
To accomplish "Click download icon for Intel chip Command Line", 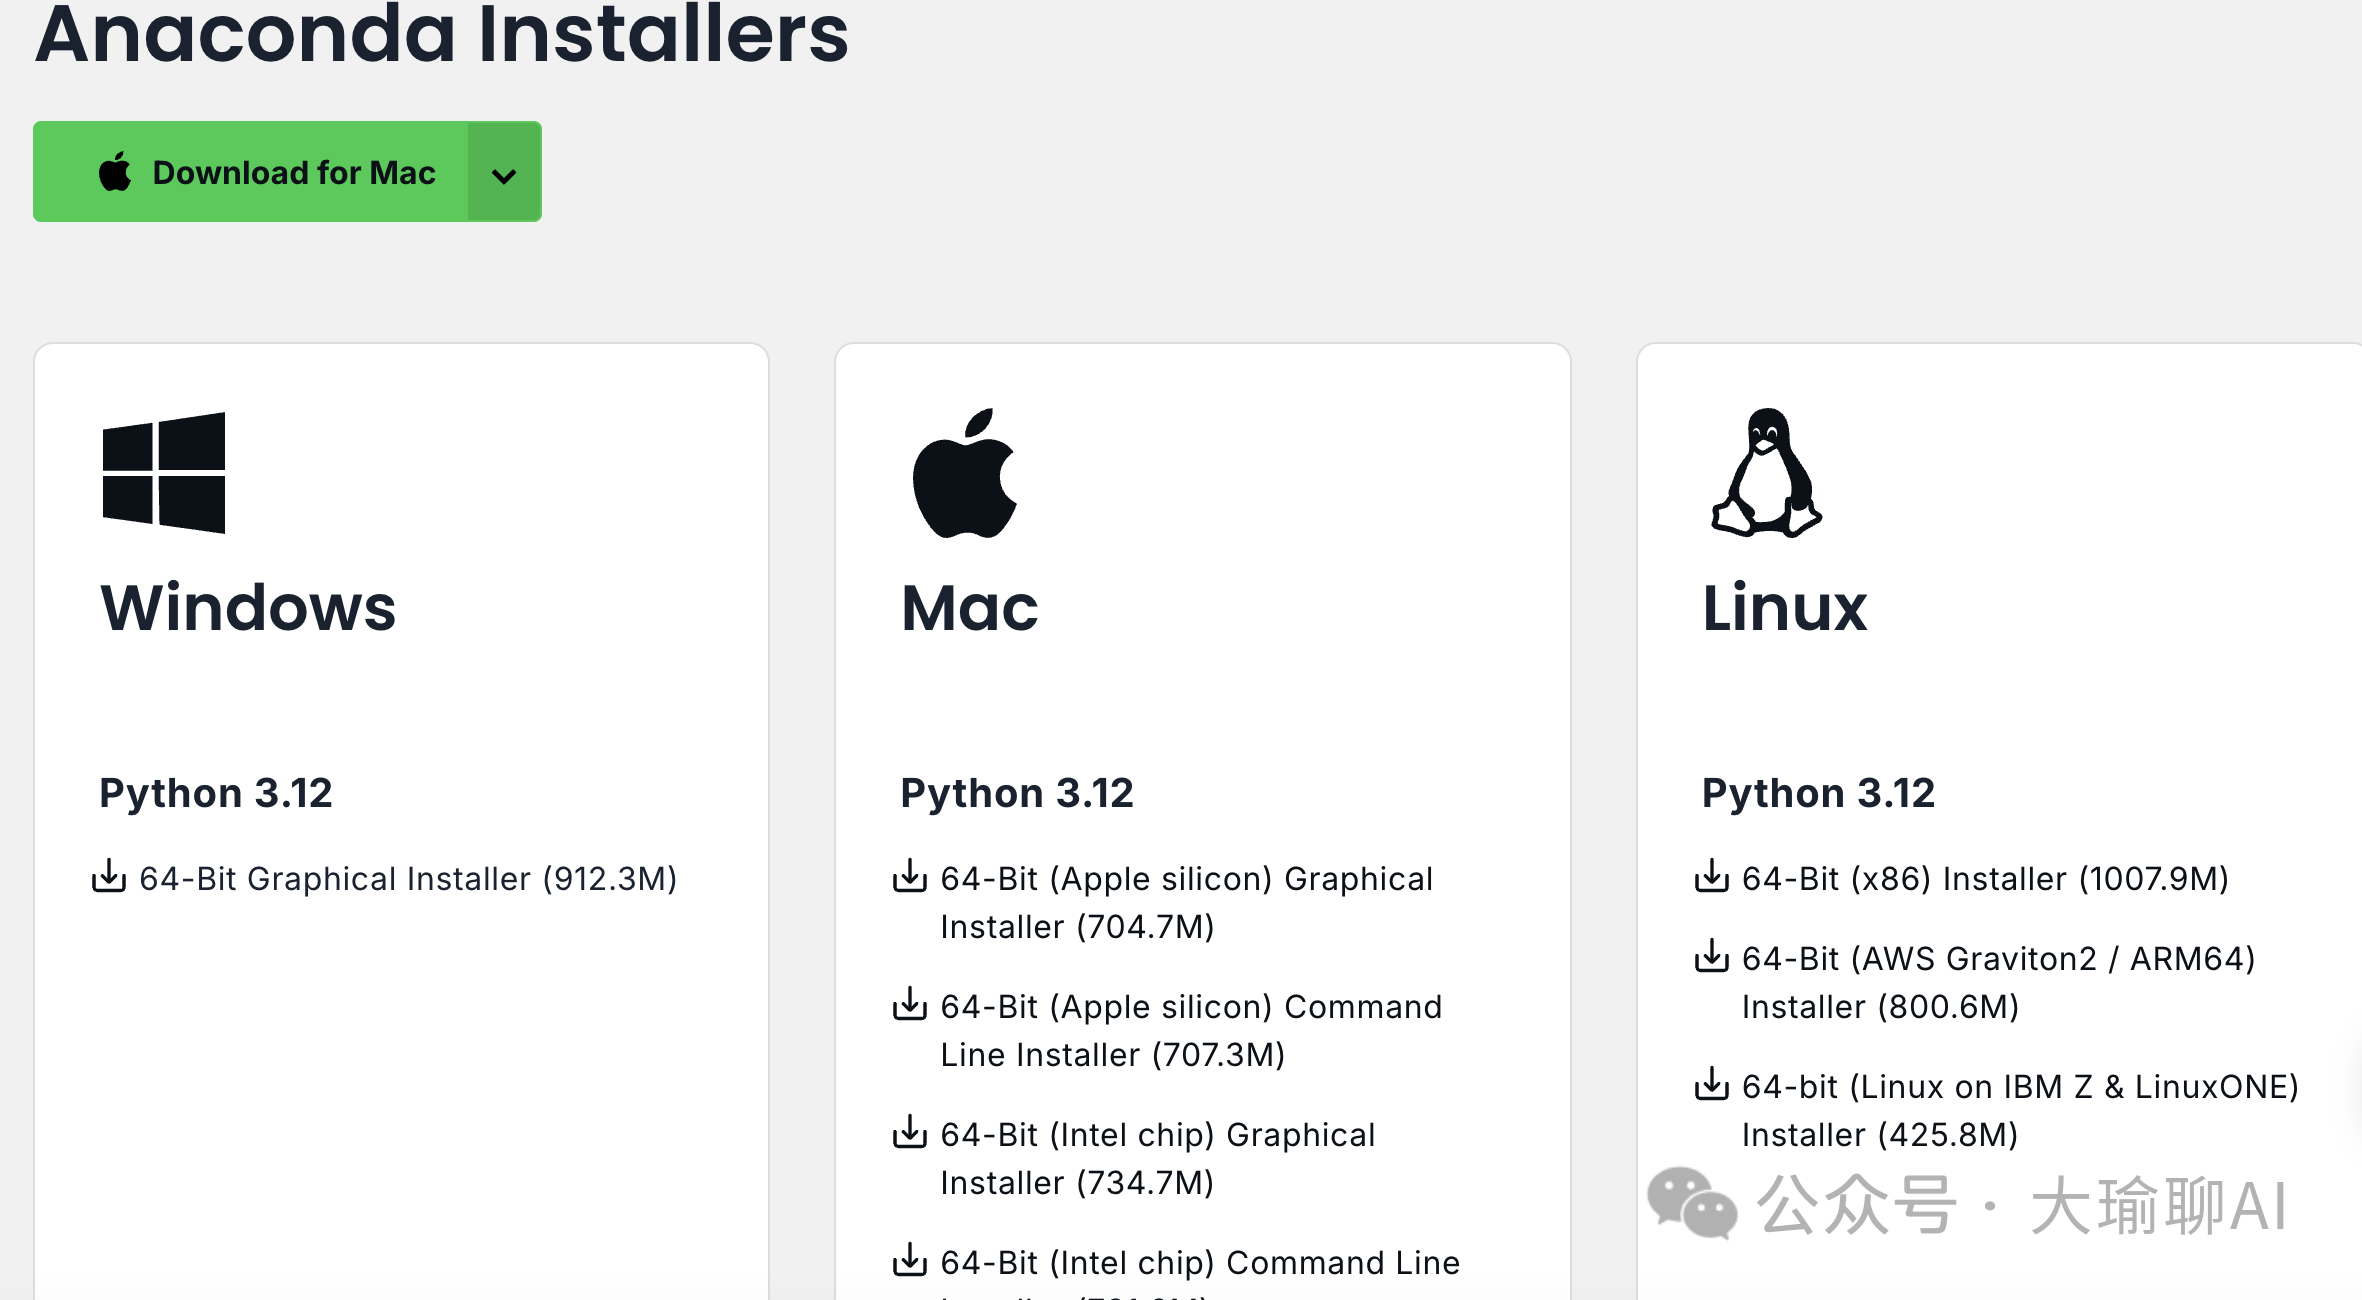I will [909, 1260].
